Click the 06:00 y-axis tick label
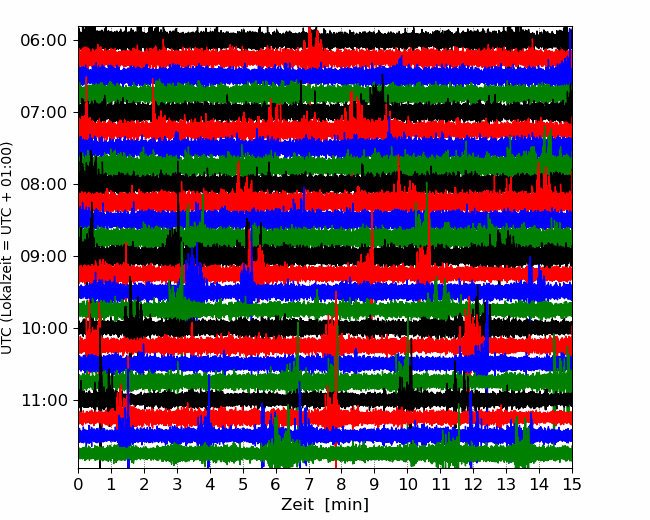Viewport: 650px width, 520px height. (x=44, y=41)
